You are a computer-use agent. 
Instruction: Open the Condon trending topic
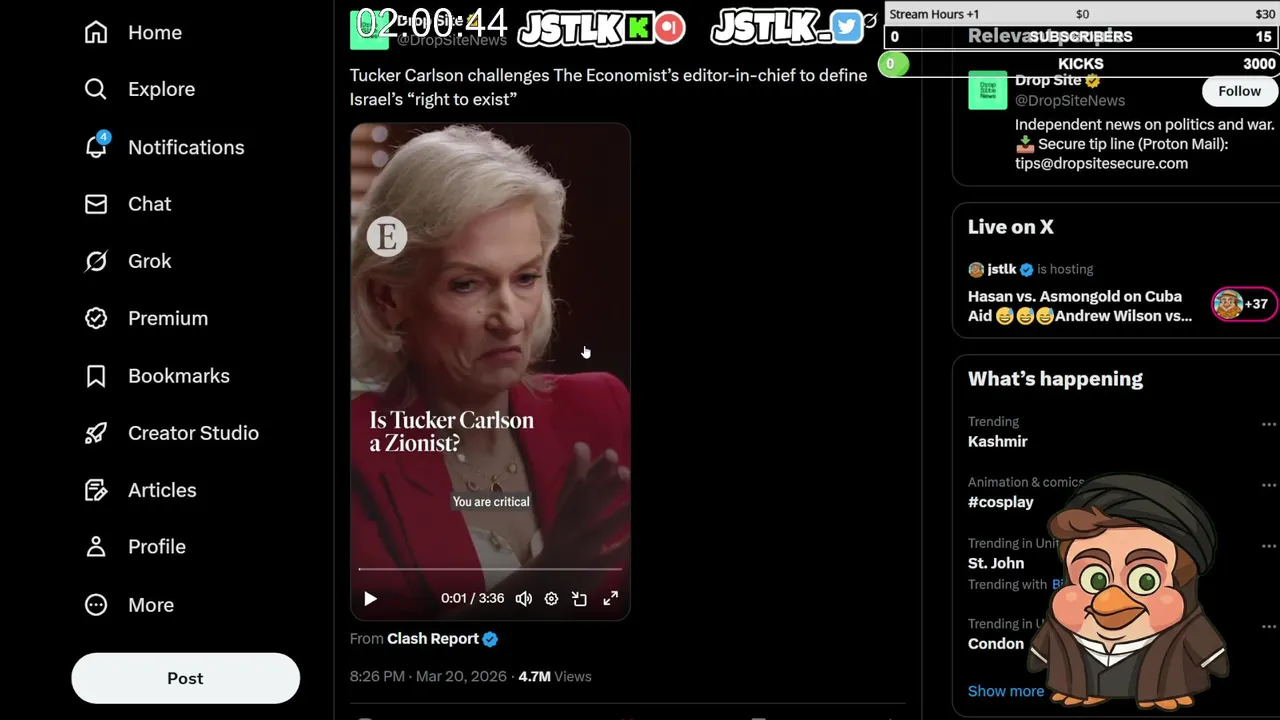(x=996, y=644)
